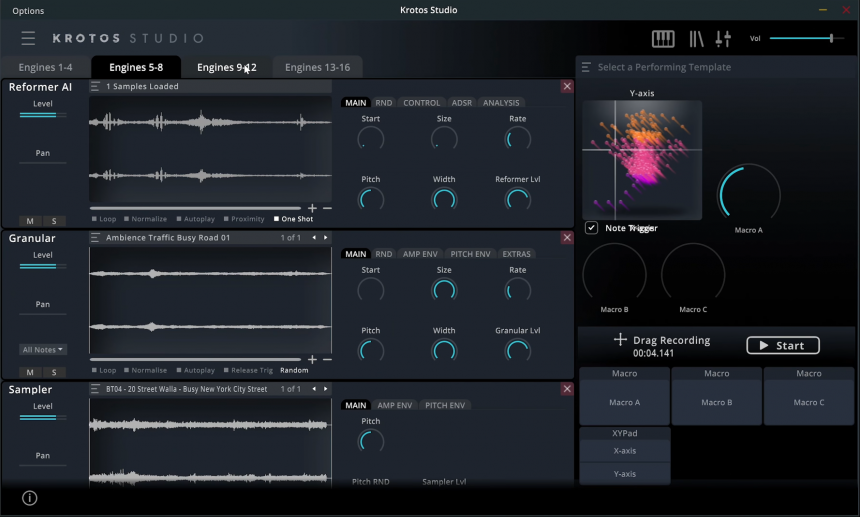Go to previous Granular sample
This screenshot has height=517, width=860.
[x=314, y=237]
